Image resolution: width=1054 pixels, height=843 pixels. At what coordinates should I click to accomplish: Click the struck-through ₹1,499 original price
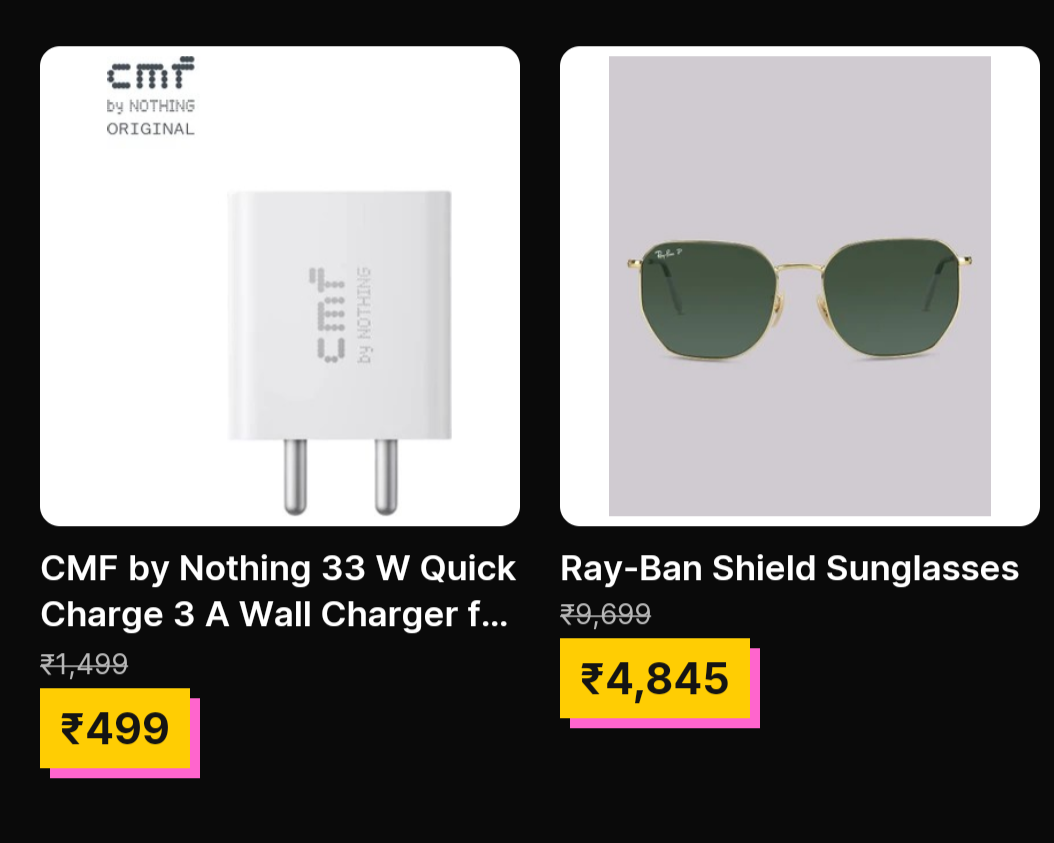(x=84, y=664)
